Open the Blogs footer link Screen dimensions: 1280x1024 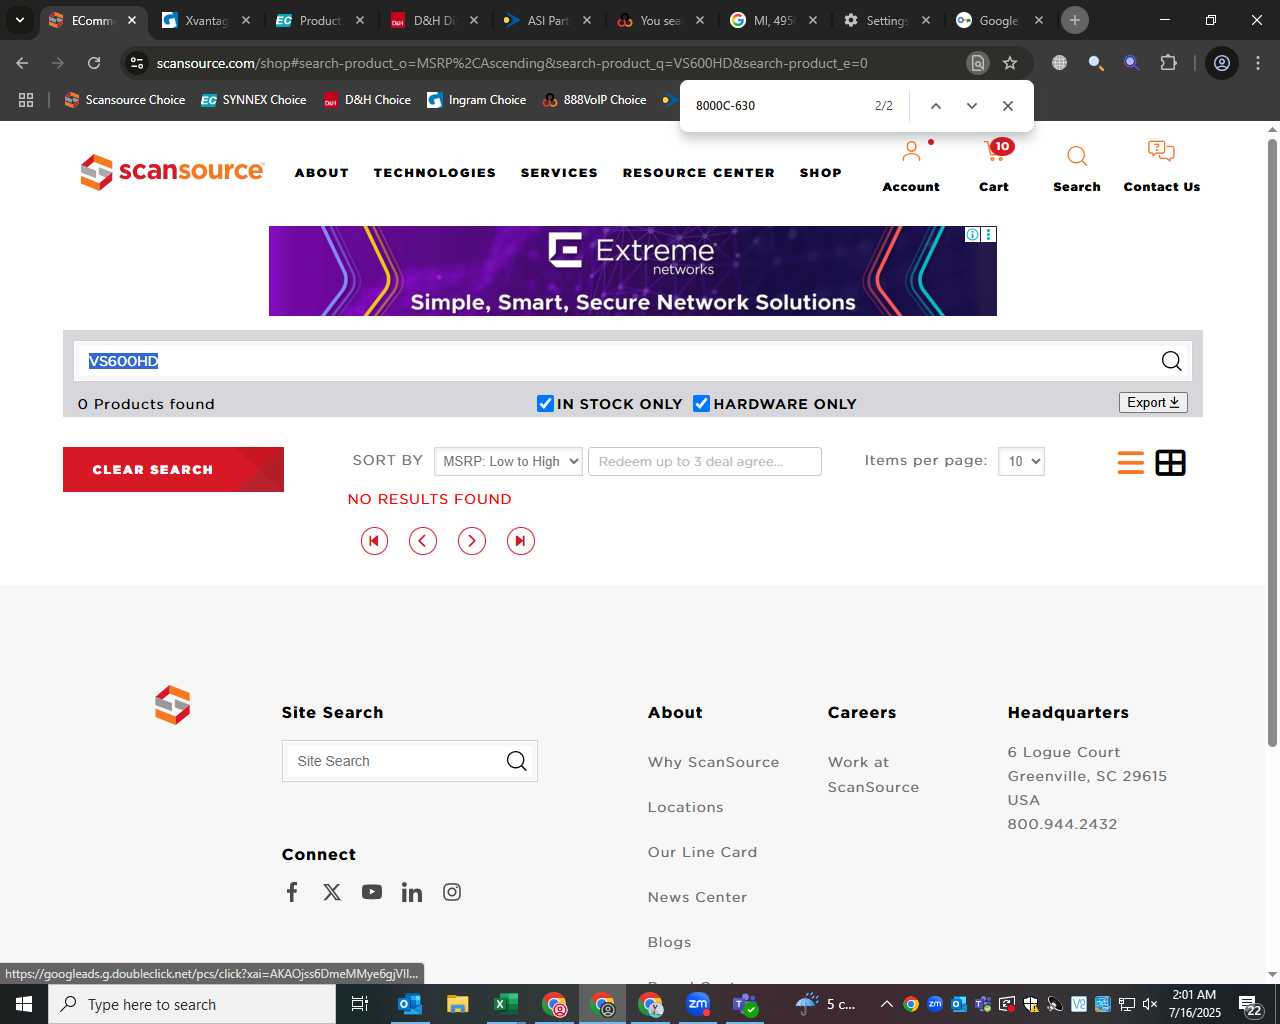(669, 942)
